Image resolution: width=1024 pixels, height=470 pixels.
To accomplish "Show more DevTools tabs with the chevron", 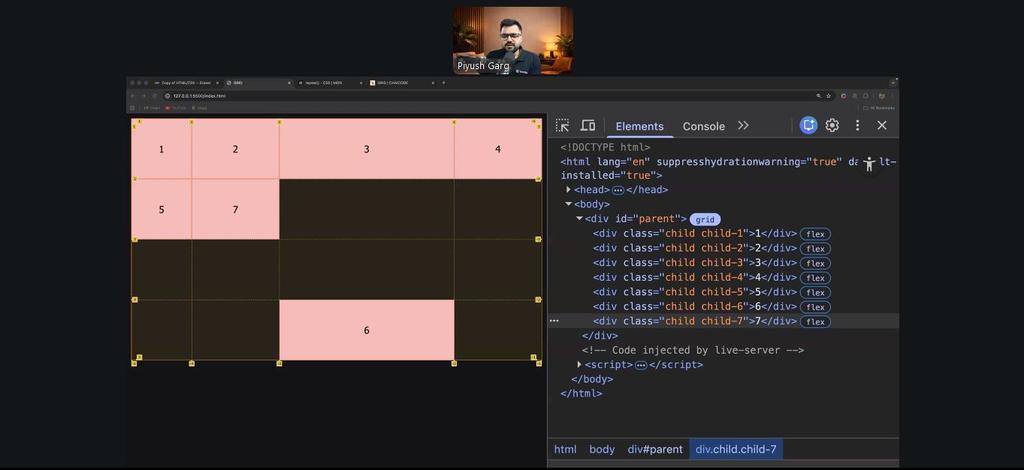I will click(743, 125).
